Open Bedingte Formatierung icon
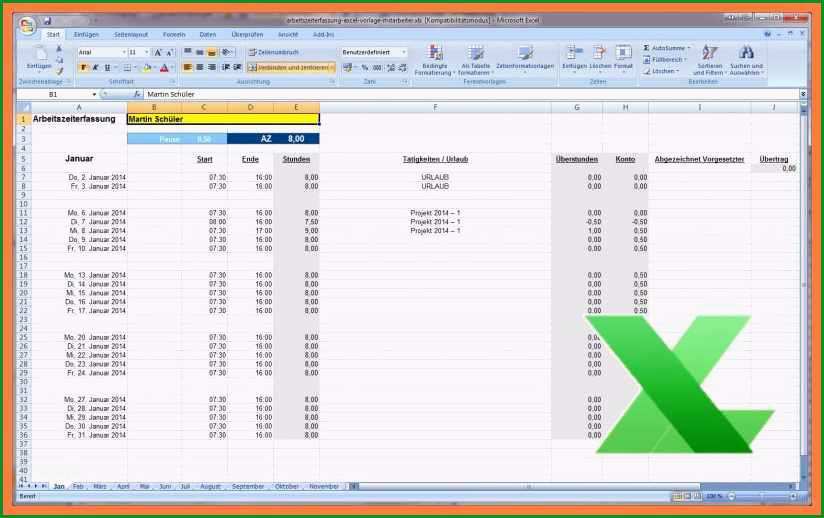 pyautogui.click(x=435, y=53)
